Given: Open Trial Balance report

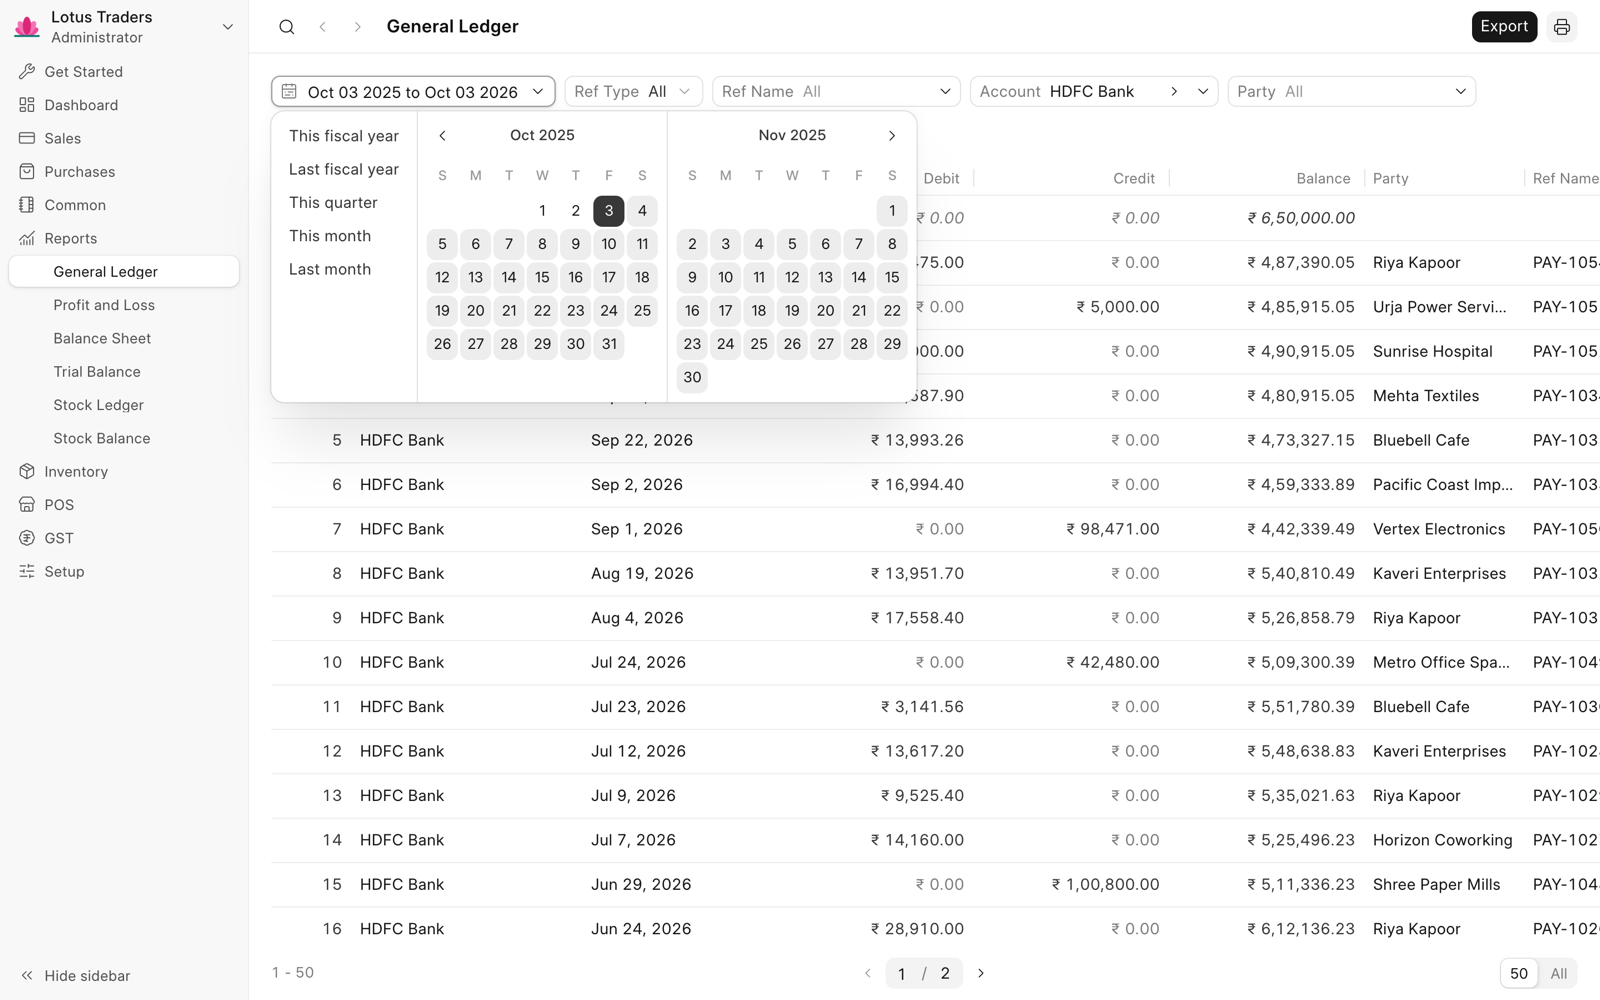Looking at the screenshot, I should [x=97, y=372].
